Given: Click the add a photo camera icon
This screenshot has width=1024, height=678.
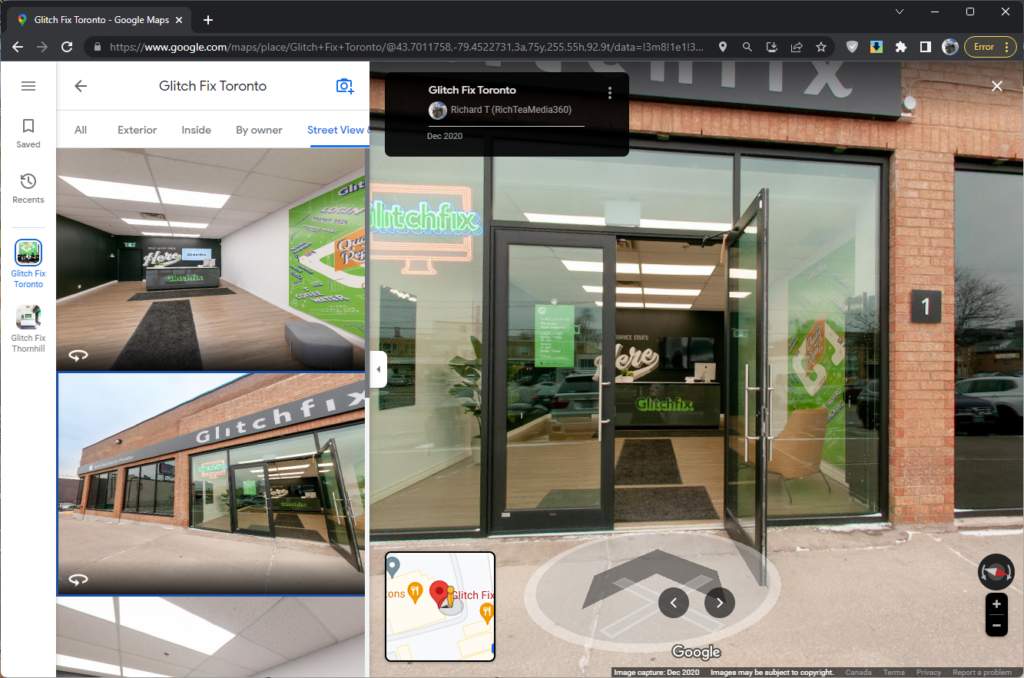Looking at the screenshot, I should [x=344, y=86].
